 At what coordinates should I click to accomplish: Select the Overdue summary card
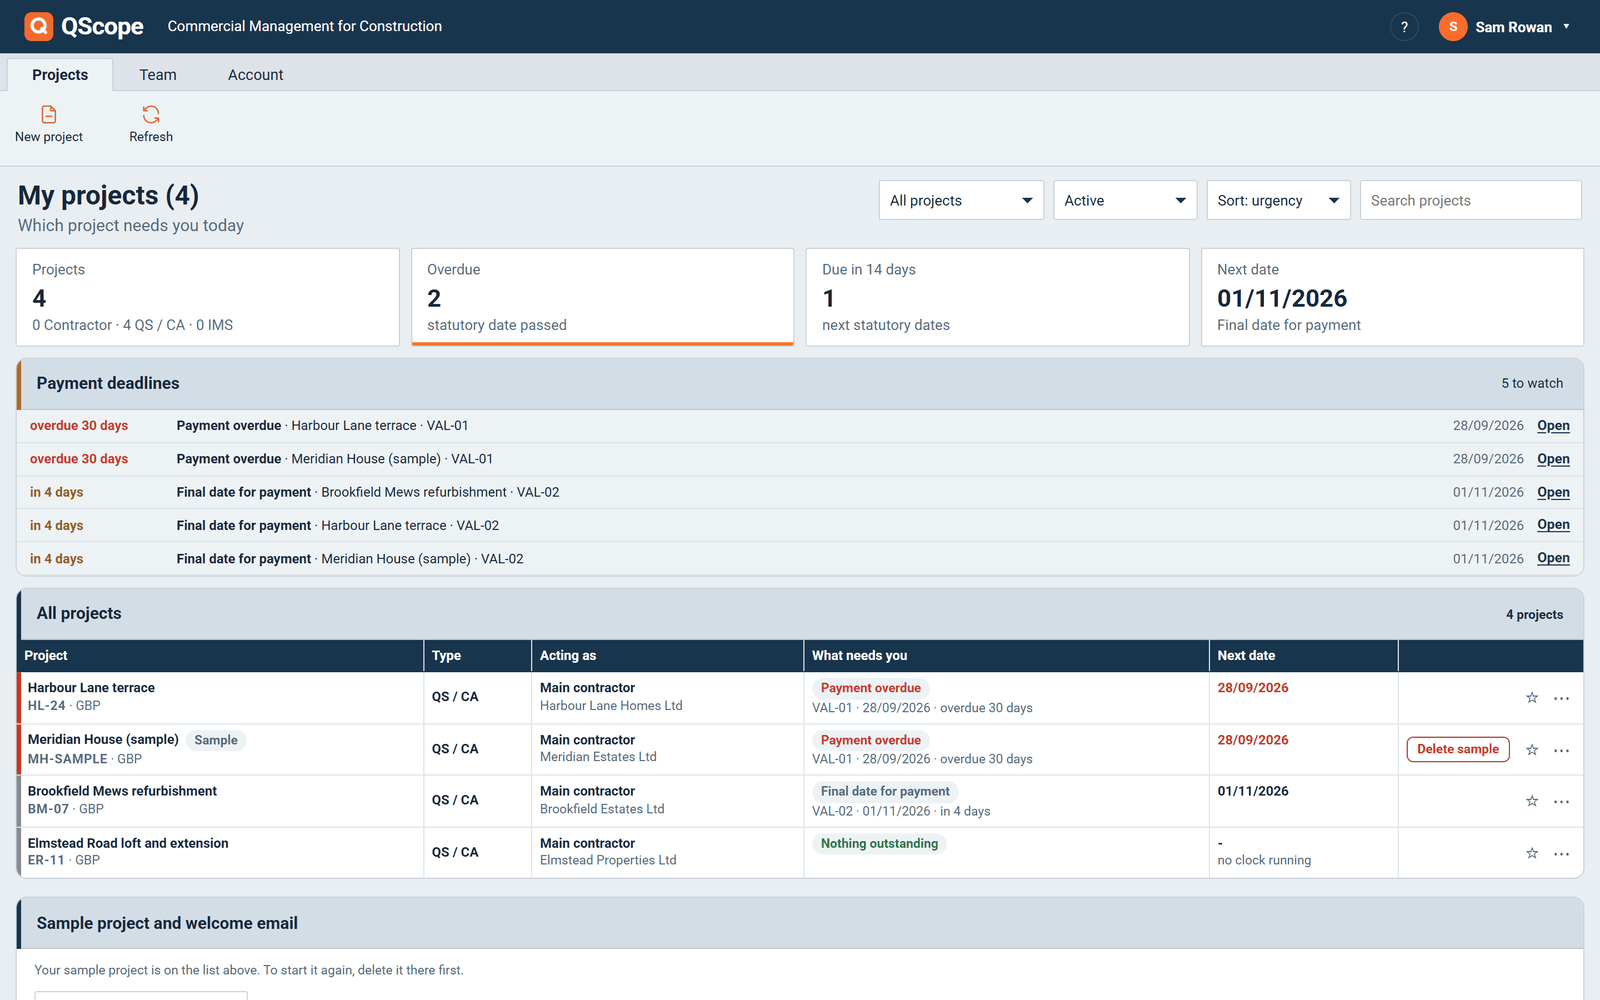(602, 297)
